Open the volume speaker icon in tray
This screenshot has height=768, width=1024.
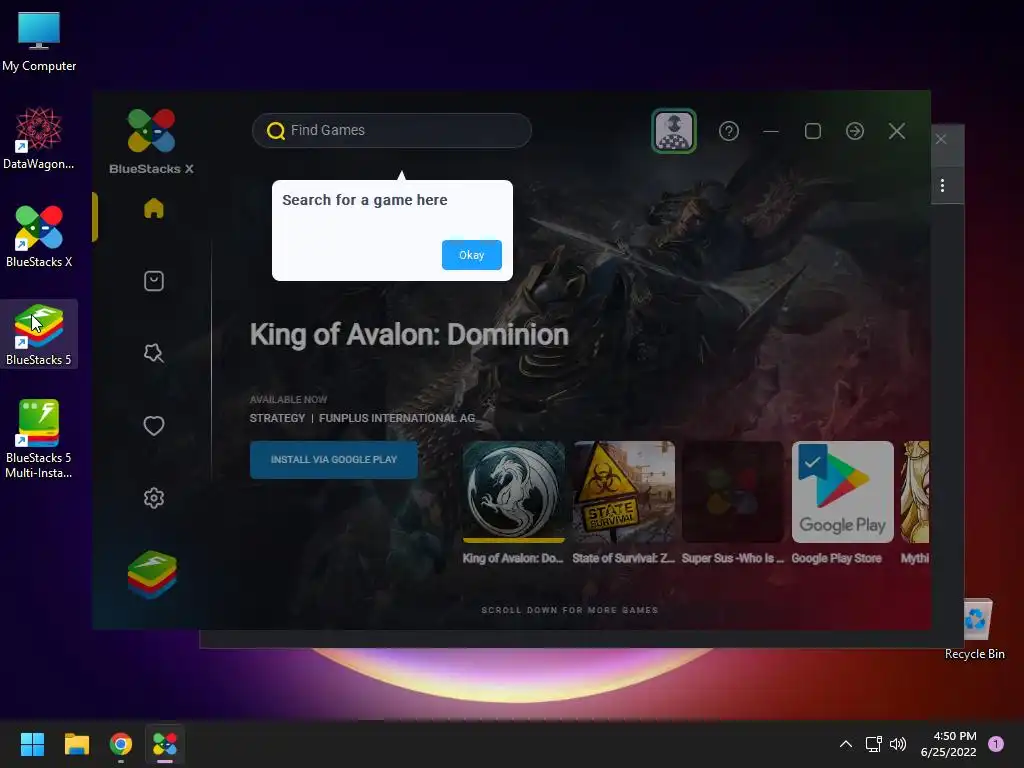tap(898, 744)
